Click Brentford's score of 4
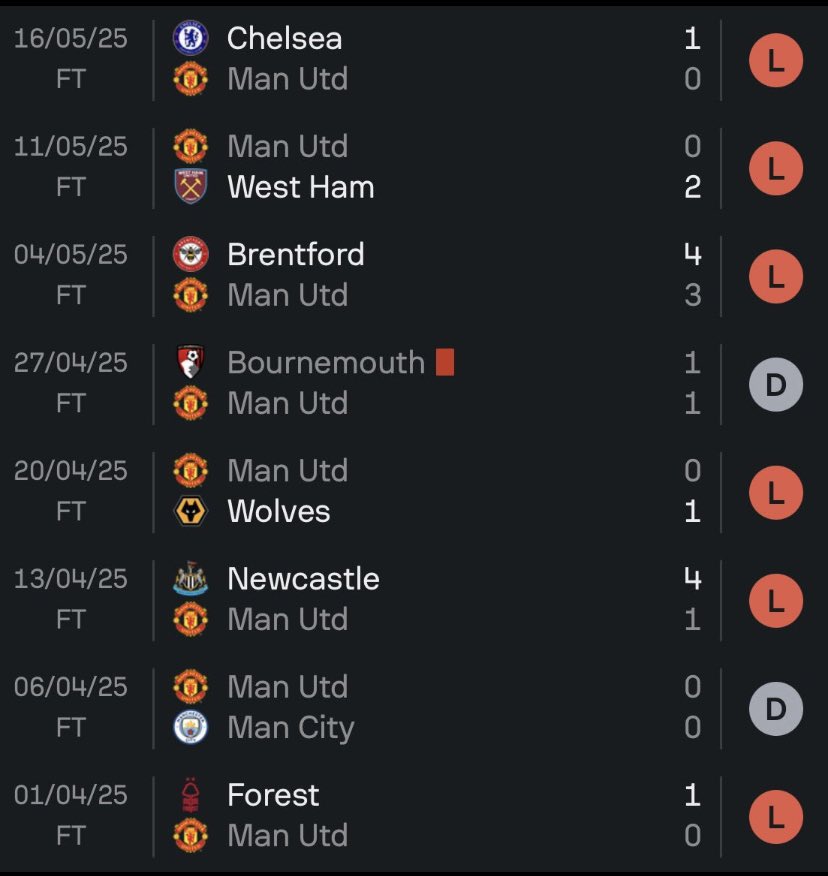 point(693,255)
